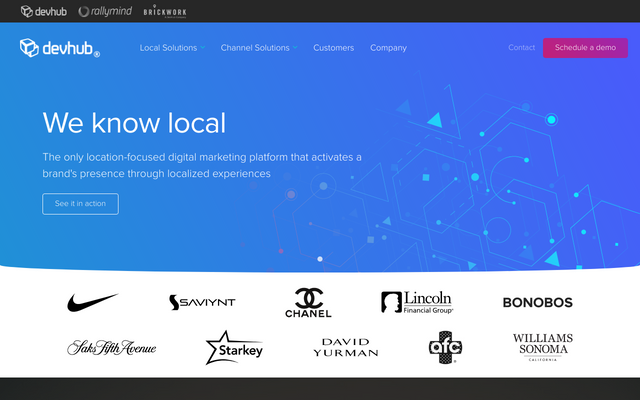Click the Saks Fifth Avenue logo
Screen dimensions: 640x400
point(111,348)
